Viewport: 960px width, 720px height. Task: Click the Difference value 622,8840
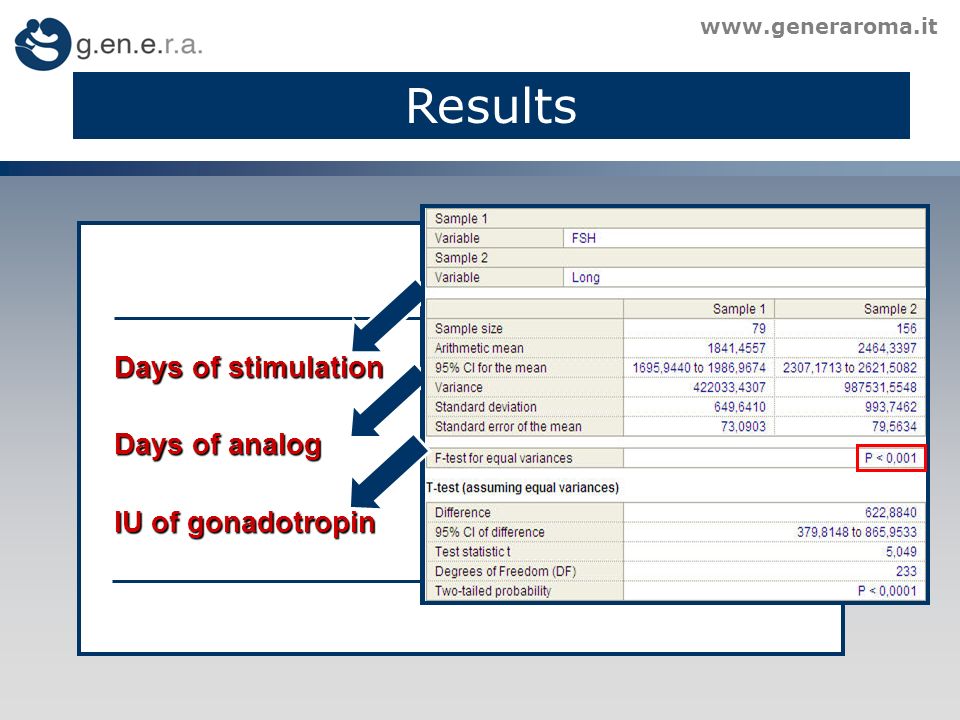891,512
